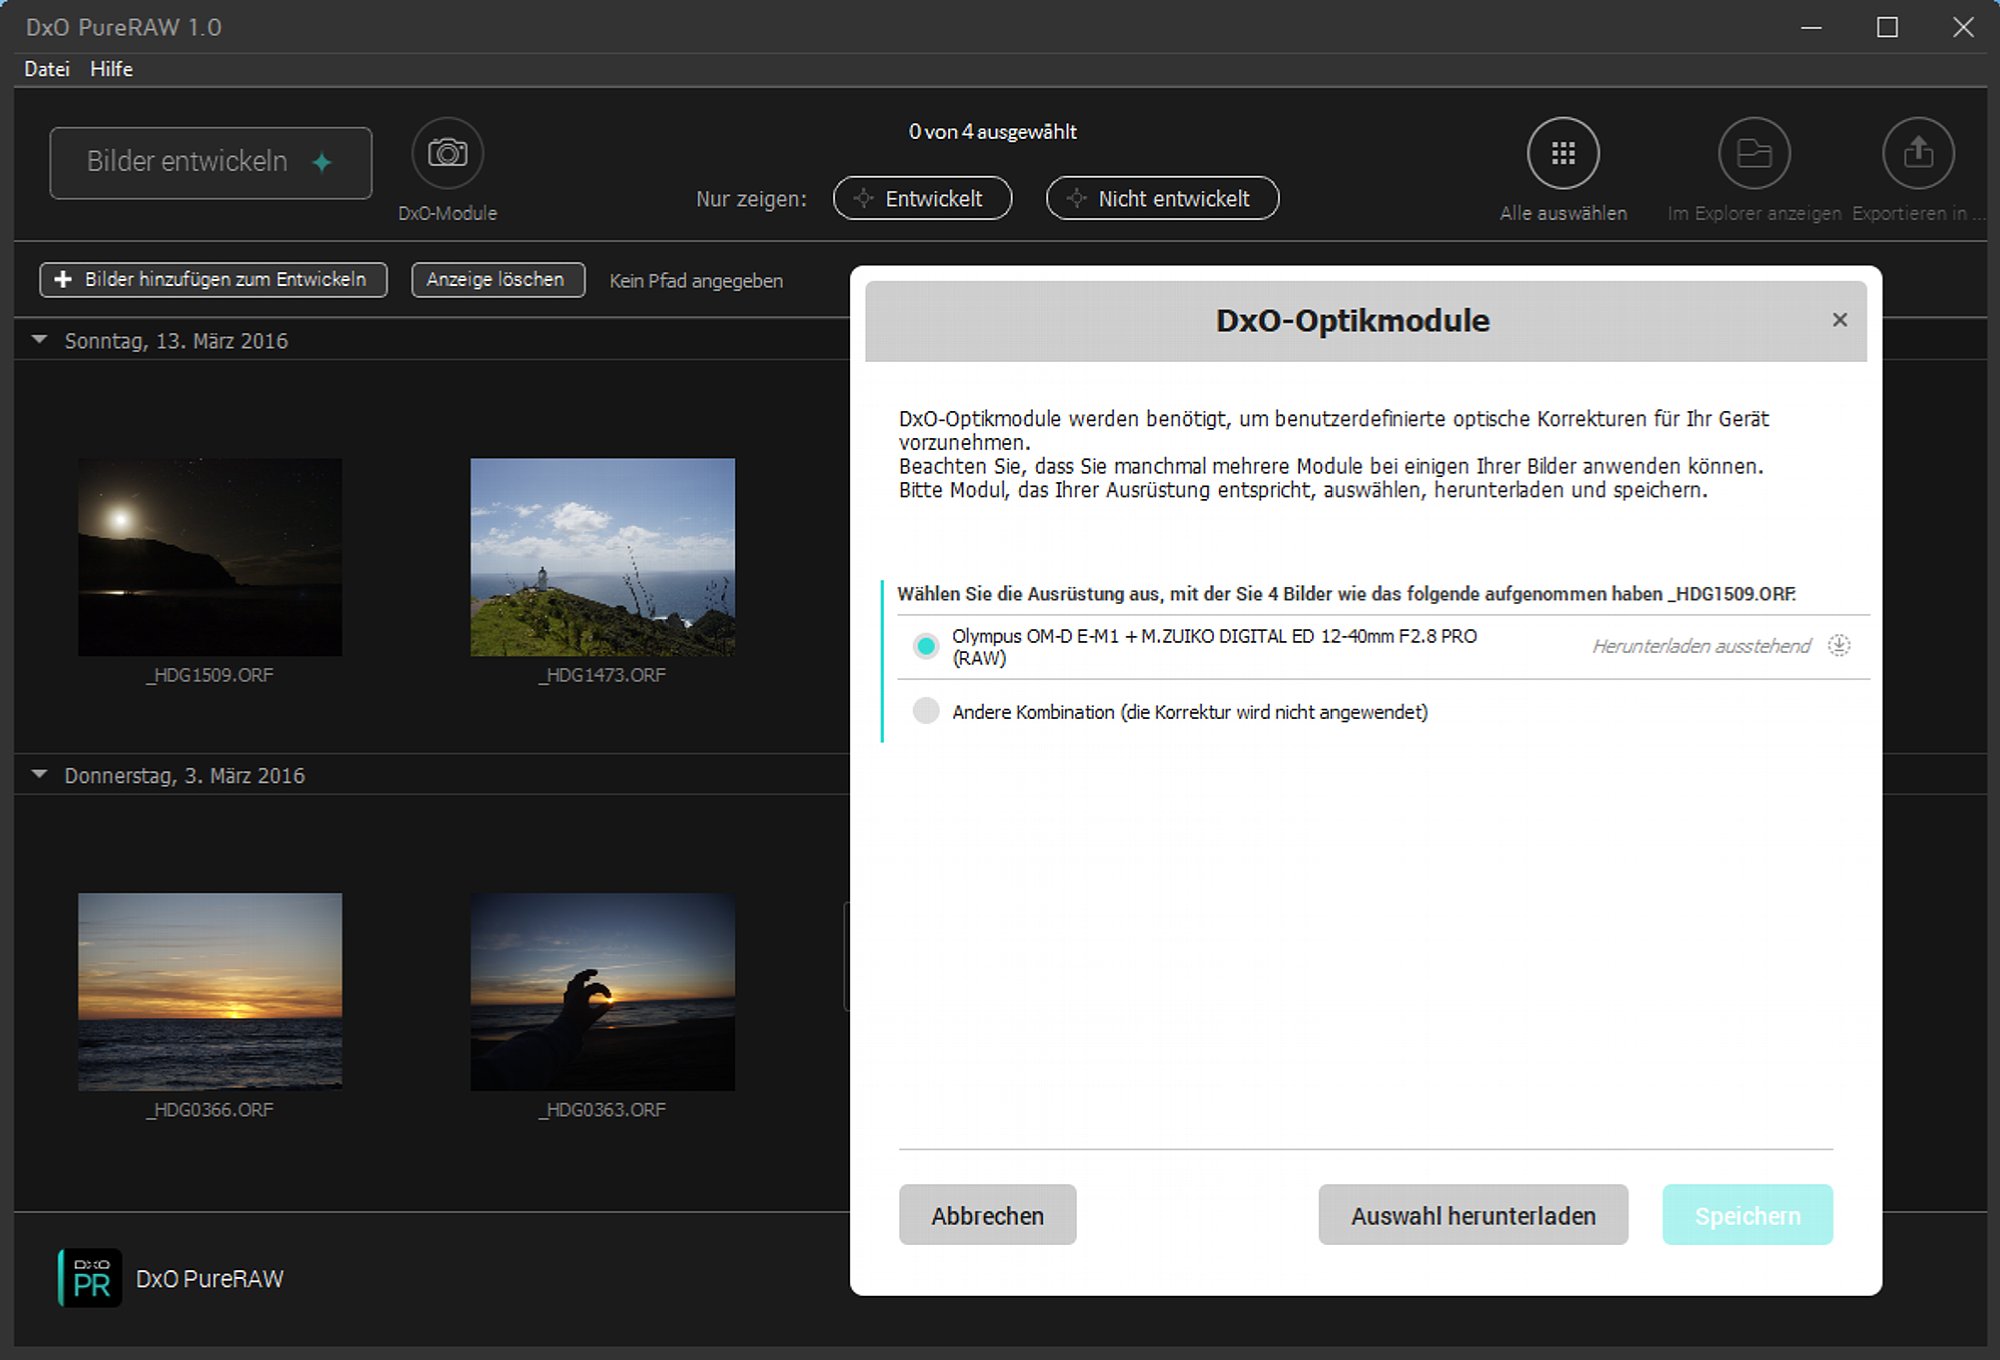The width and height of the screenshot is (2000, 1360).
Task: Close the DxO-Optikmodule dialog with X
Action: pyautogui.click(x=1839, y=320)
